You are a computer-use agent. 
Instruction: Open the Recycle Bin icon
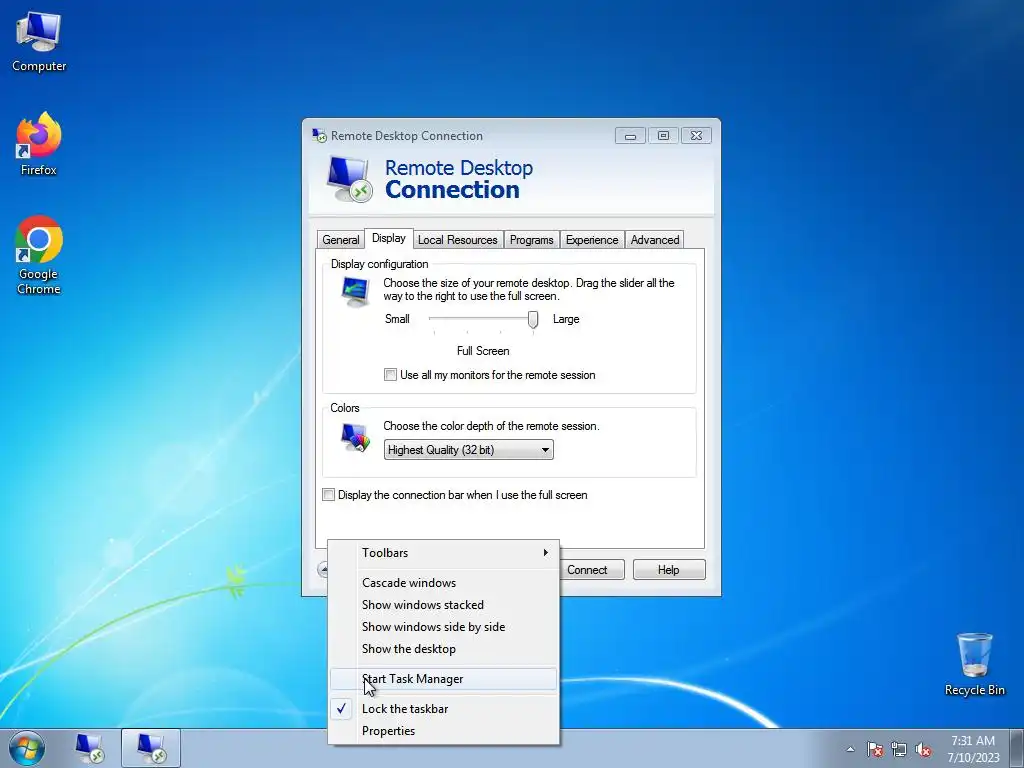point(974,664)
